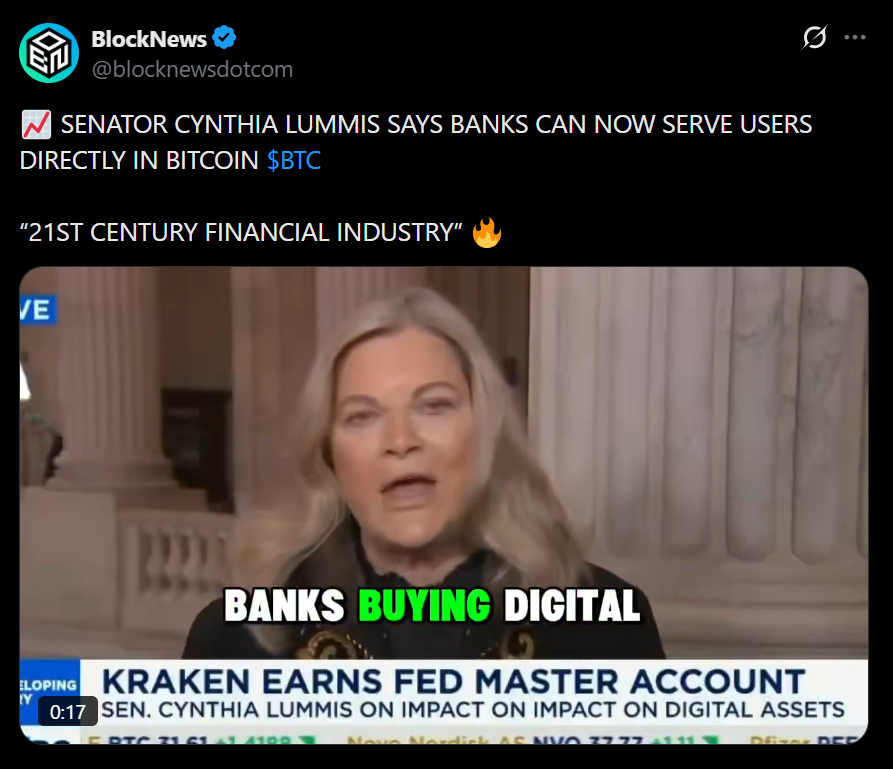Click the BlockNews profile avatar
Viewport: 893px width, 769px height.
(49, 53)
